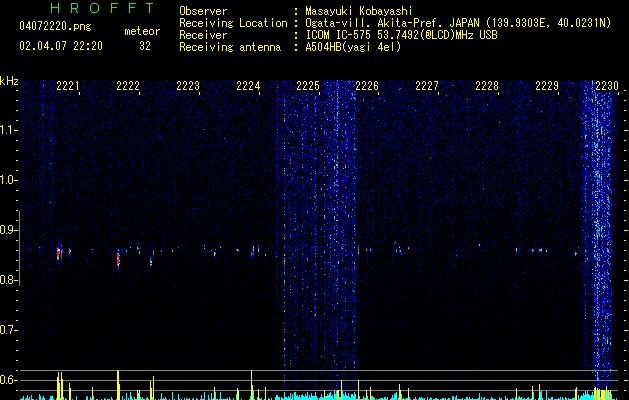Click the kHz axis unit label
This screenshot has height=400, width=629.
click(x=9, y=81)
